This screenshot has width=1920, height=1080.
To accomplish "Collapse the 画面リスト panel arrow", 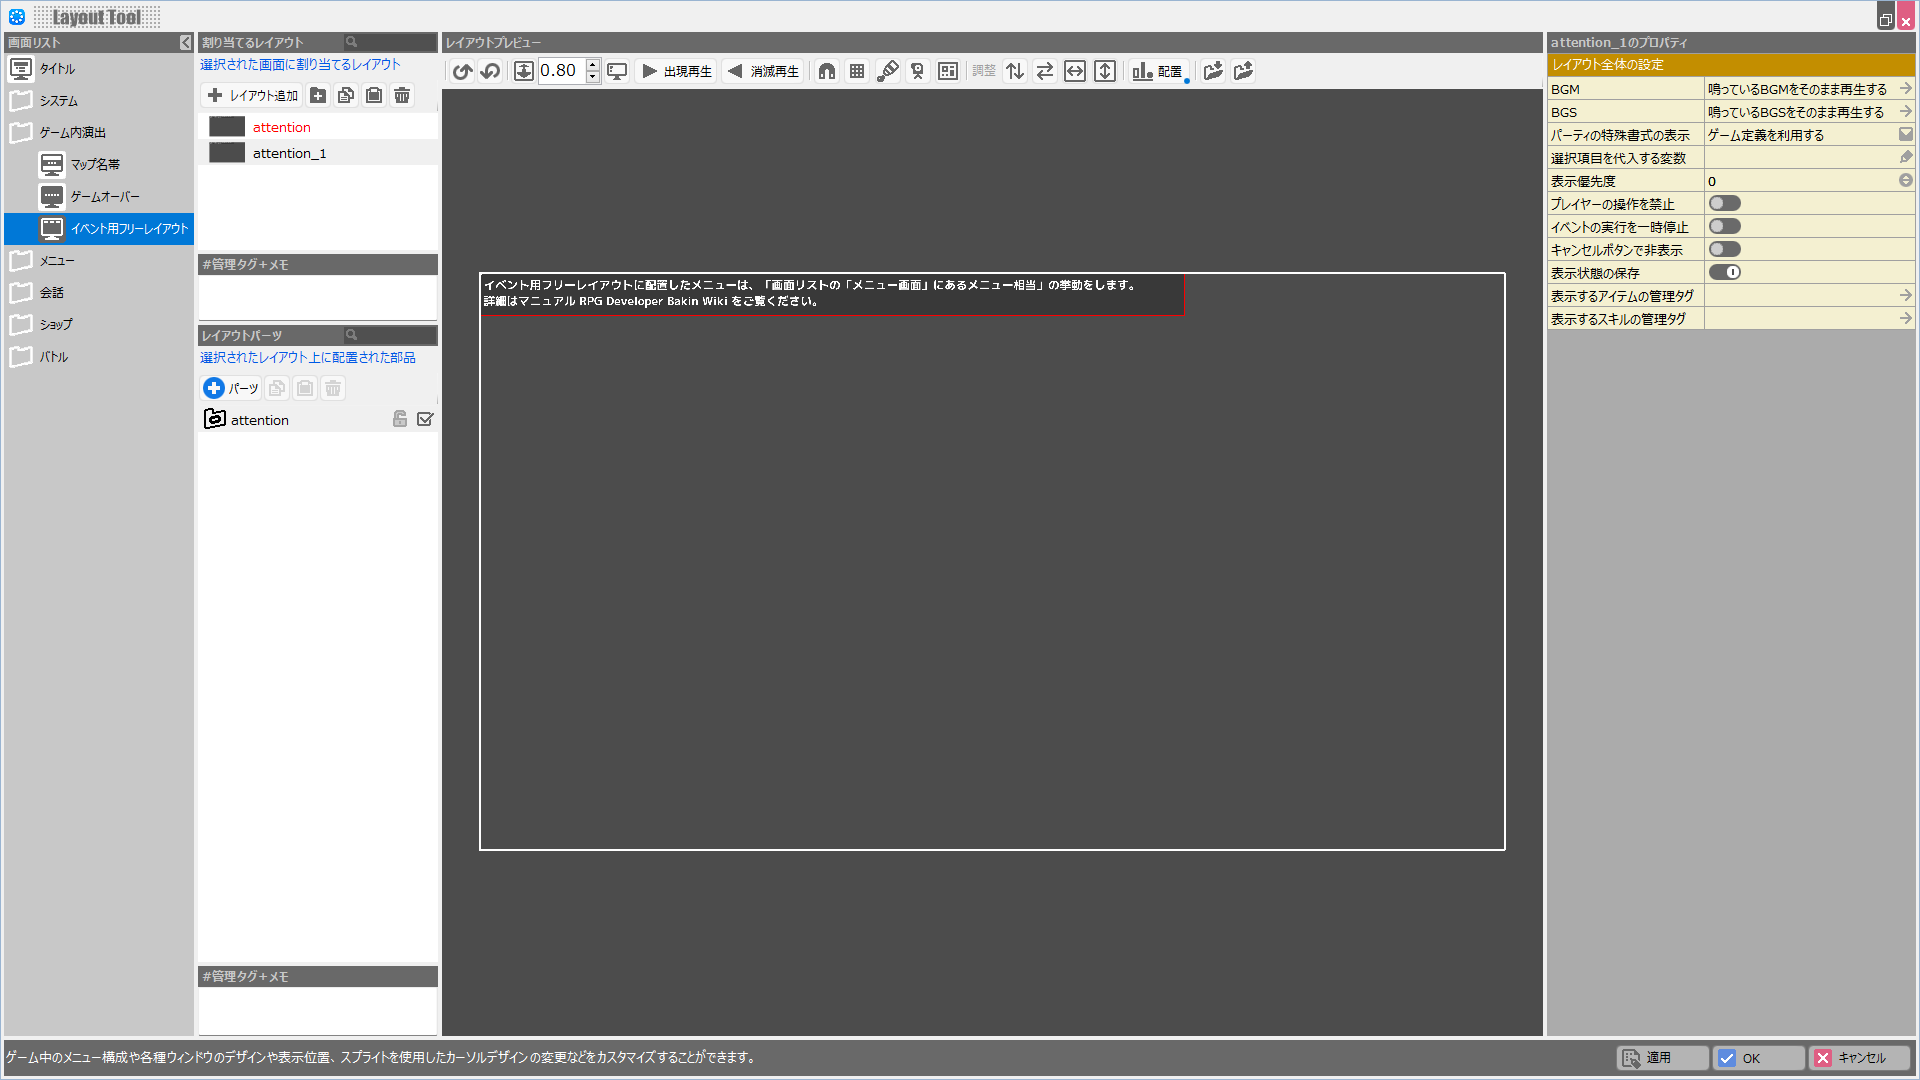I will click(185, 42).
